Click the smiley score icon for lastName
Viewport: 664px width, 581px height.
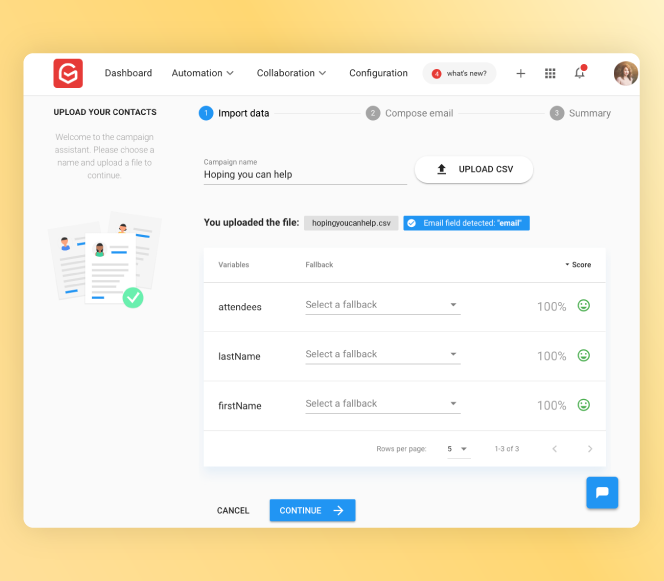[x=584, y=355]
